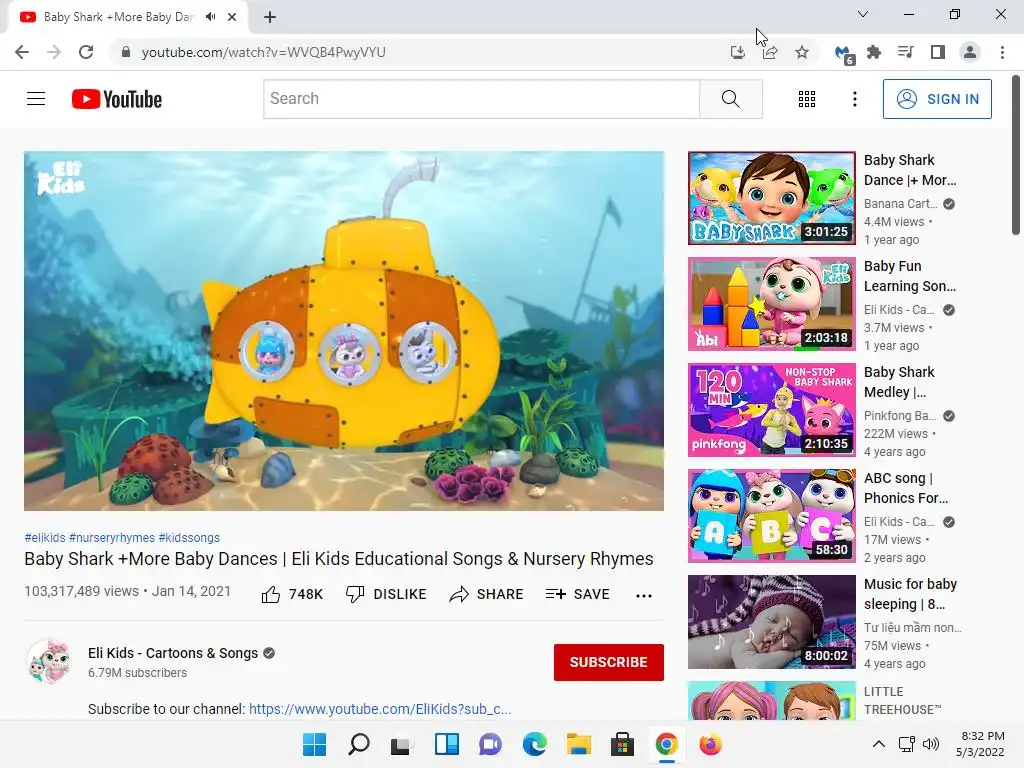The image size is (1024, 768).
Task: Open the #elikids hashtag link
Action: (x=45, y=537)
